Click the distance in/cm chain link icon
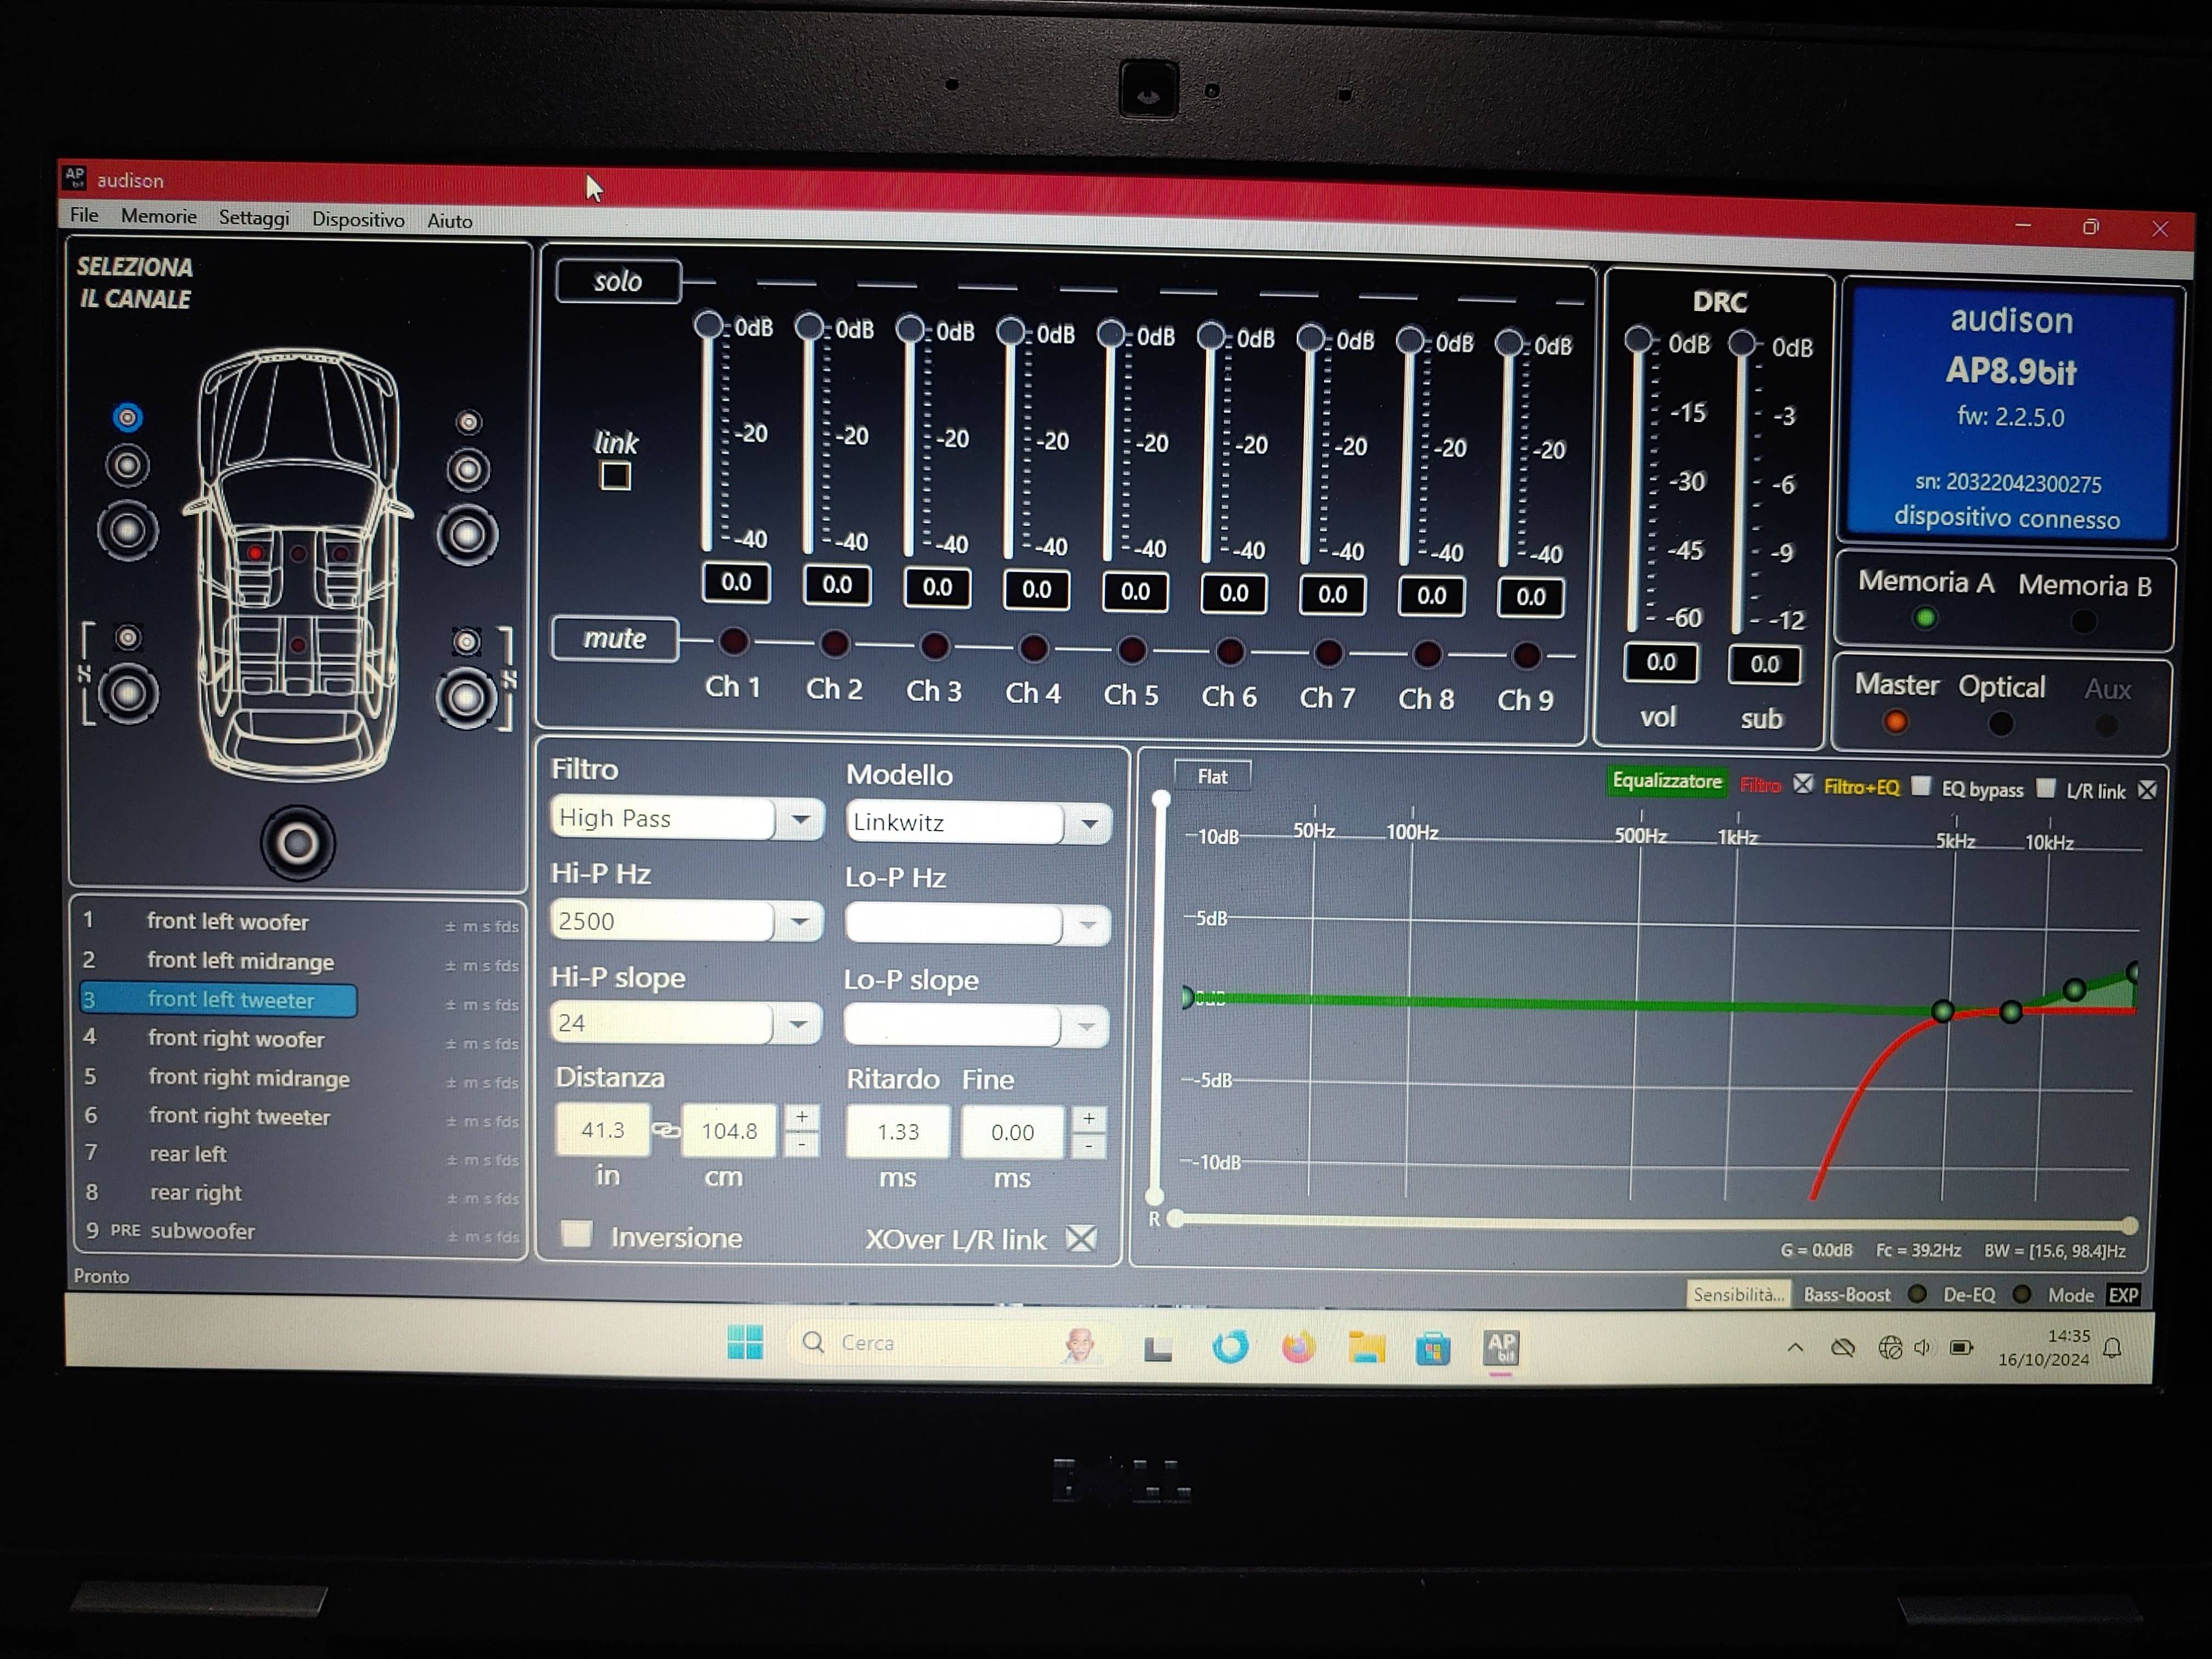The image size is (2212, 1659). (x=665, y=1130)
